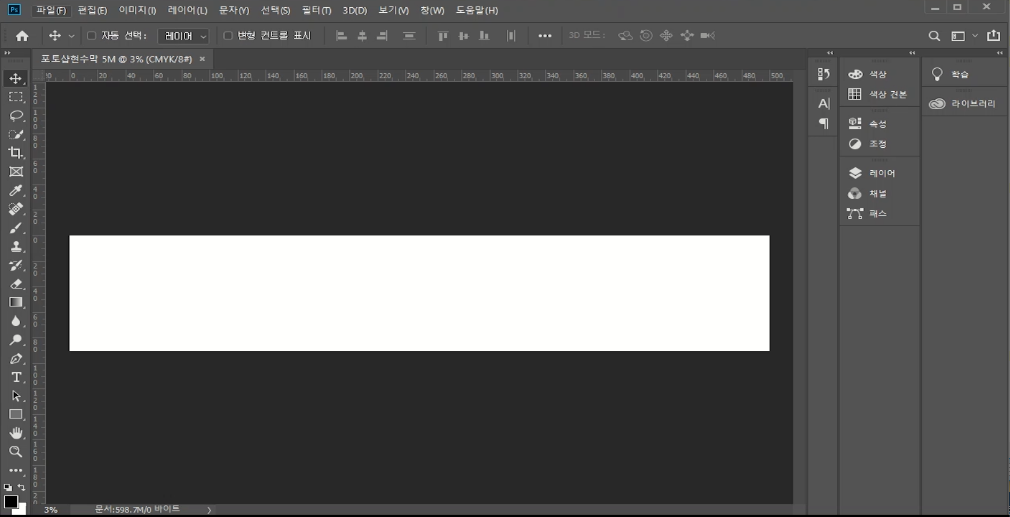Open the 편집(E) menu

(x=92, y=10)
